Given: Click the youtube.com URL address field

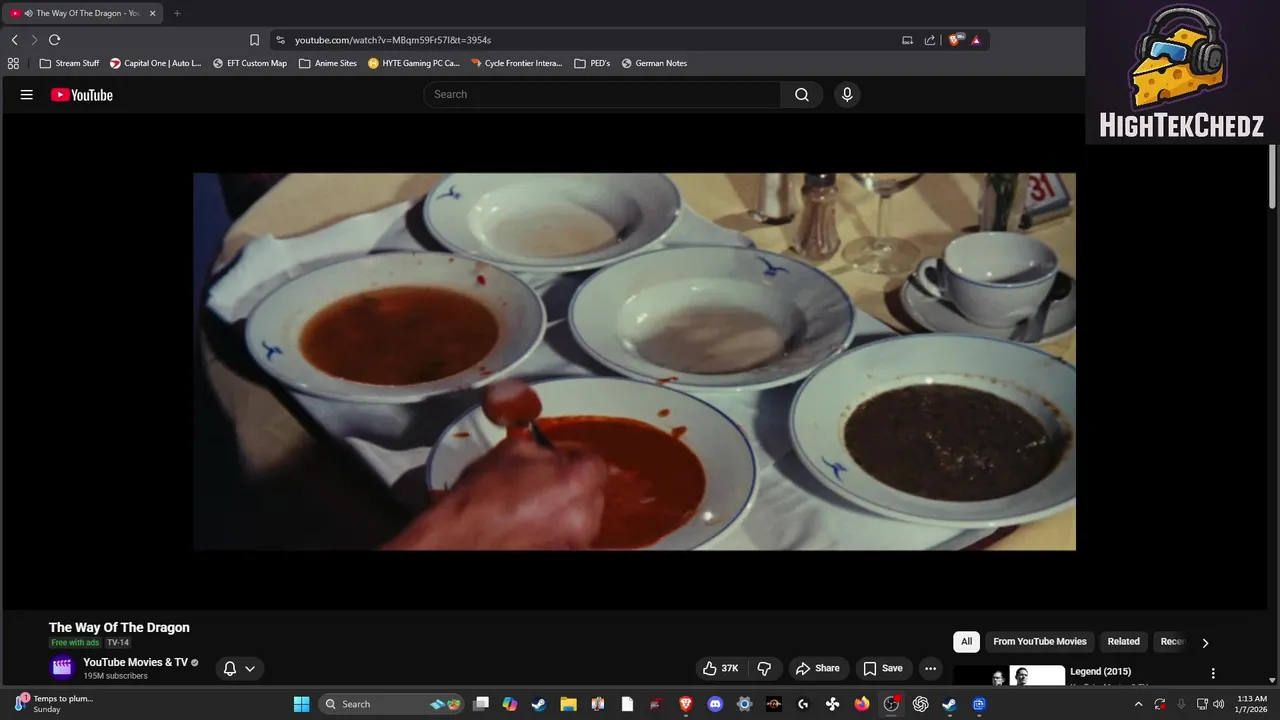Looking at the screenshot, I should [590, 40].
